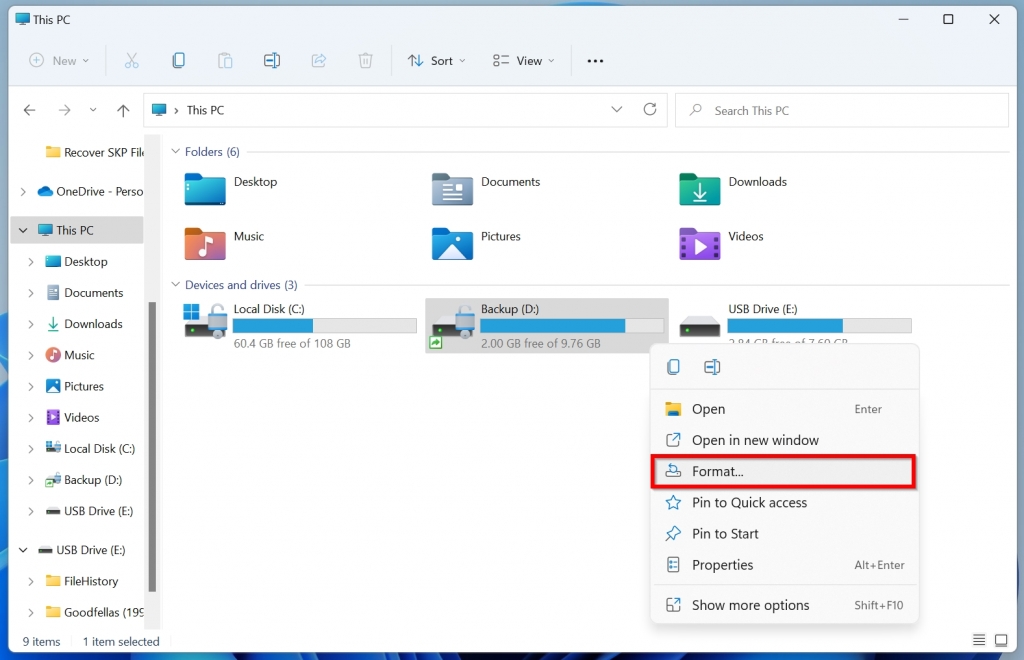The image size is (1024, 660).
Task: Open the New dropdown menu
Action: 59,60
